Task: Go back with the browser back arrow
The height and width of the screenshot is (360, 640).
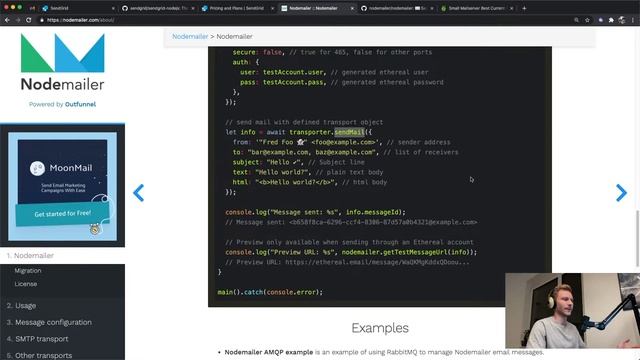Action: [x=7, y=20]
